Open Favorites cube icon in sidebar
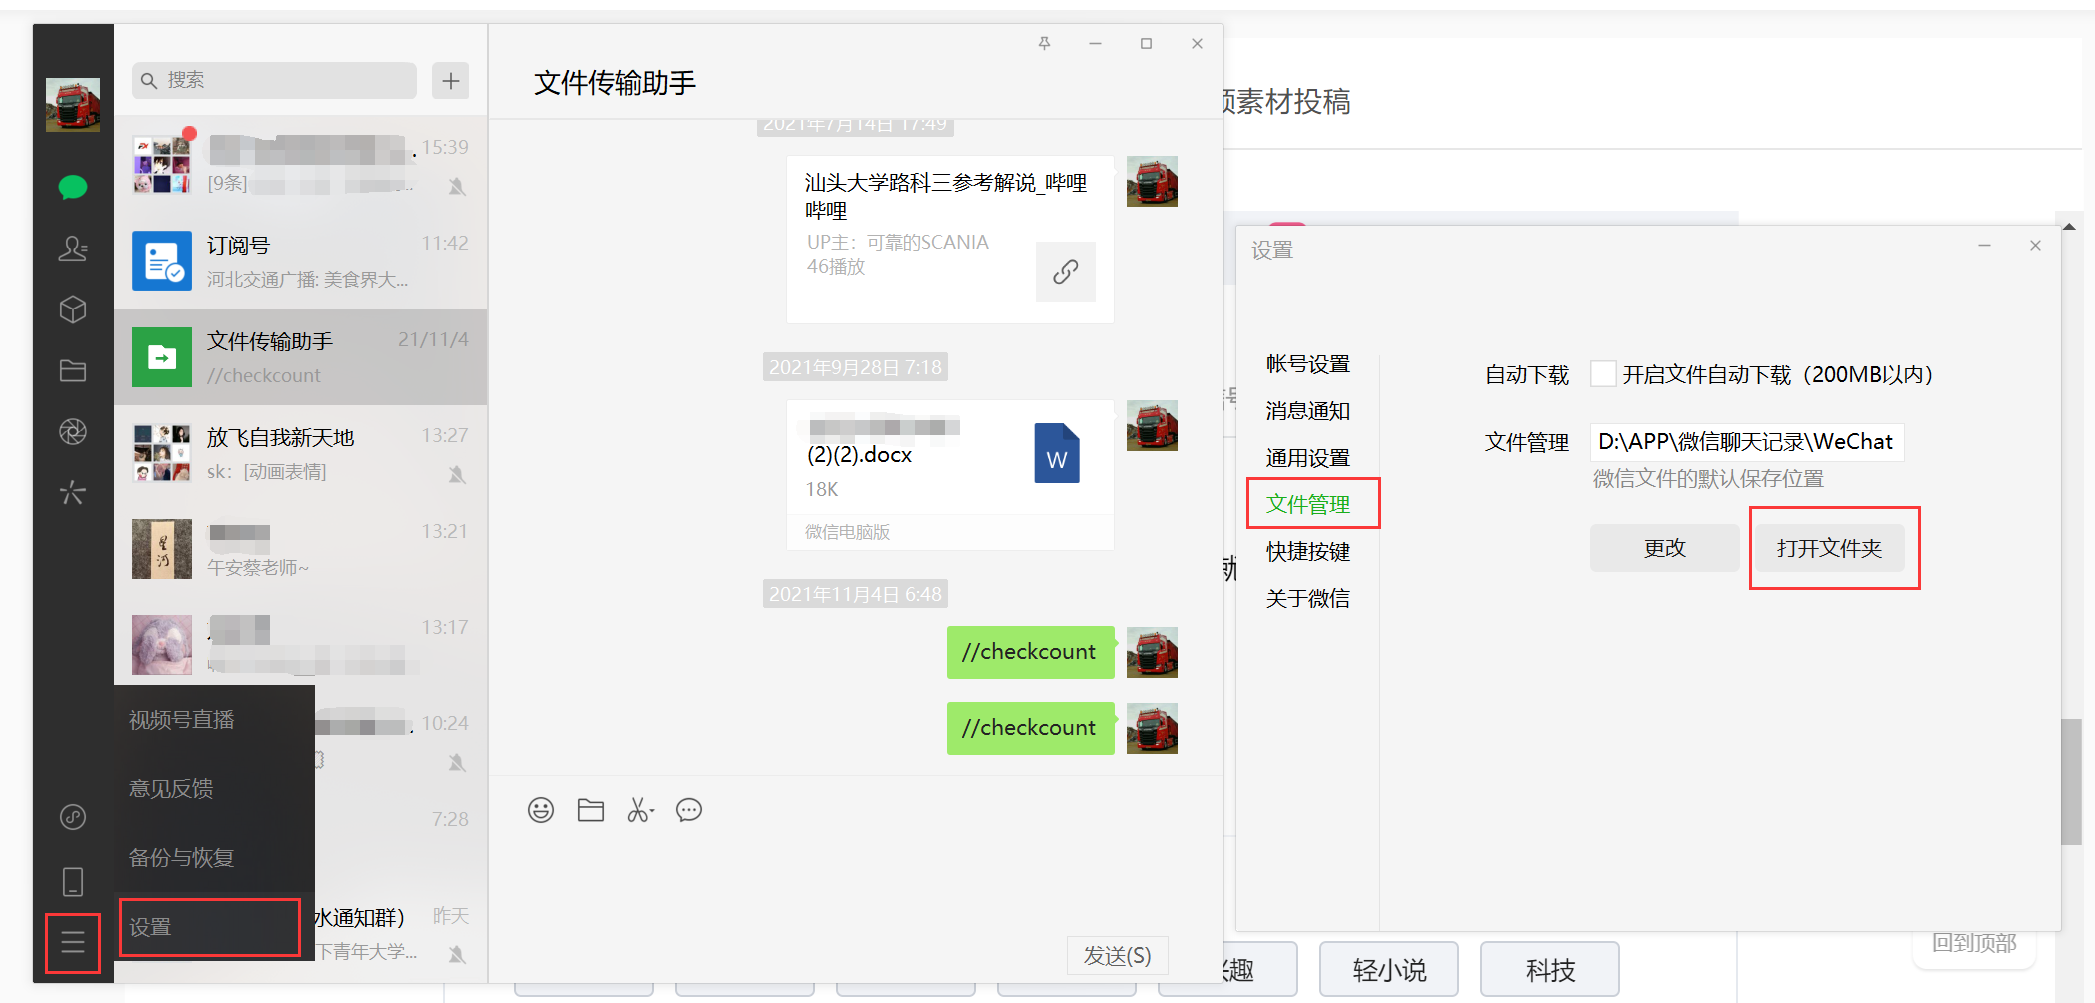Viewport: 2095px width, 1003px height. 73,310
